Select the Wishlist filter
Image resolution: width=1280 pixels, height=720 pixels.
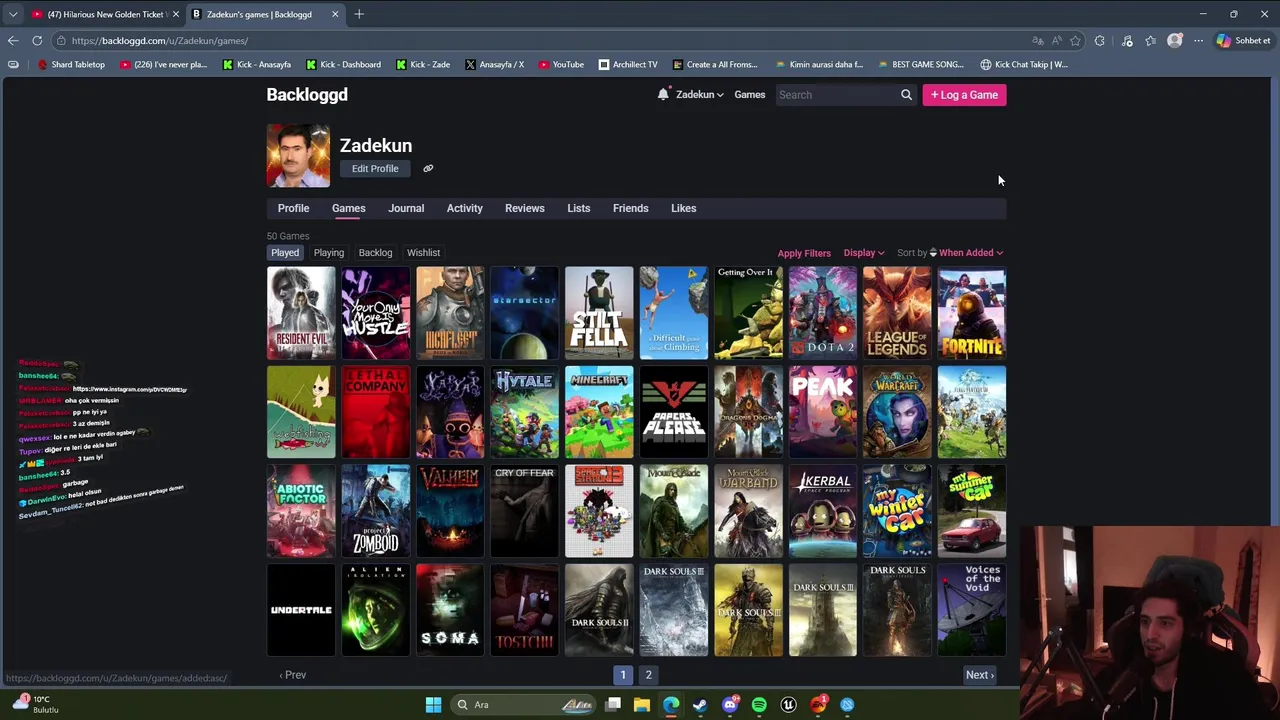pyautogui.click(x=424, y=253)
